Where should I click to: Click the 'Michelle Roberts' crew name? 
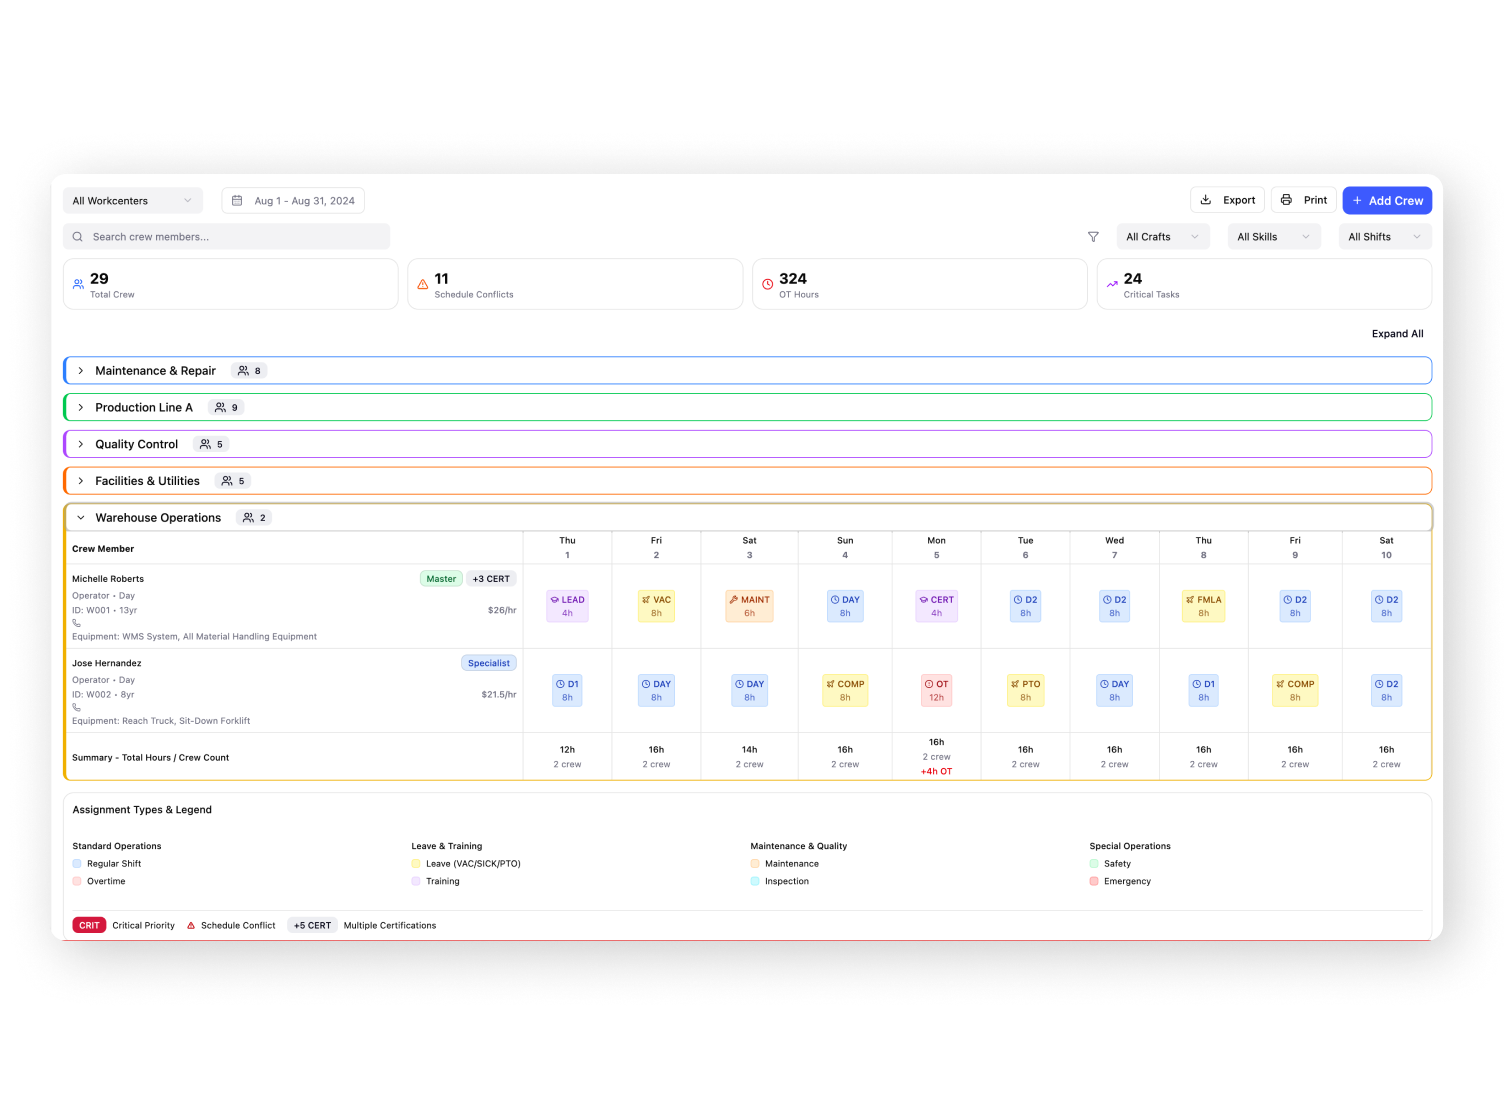pos(108,579)
